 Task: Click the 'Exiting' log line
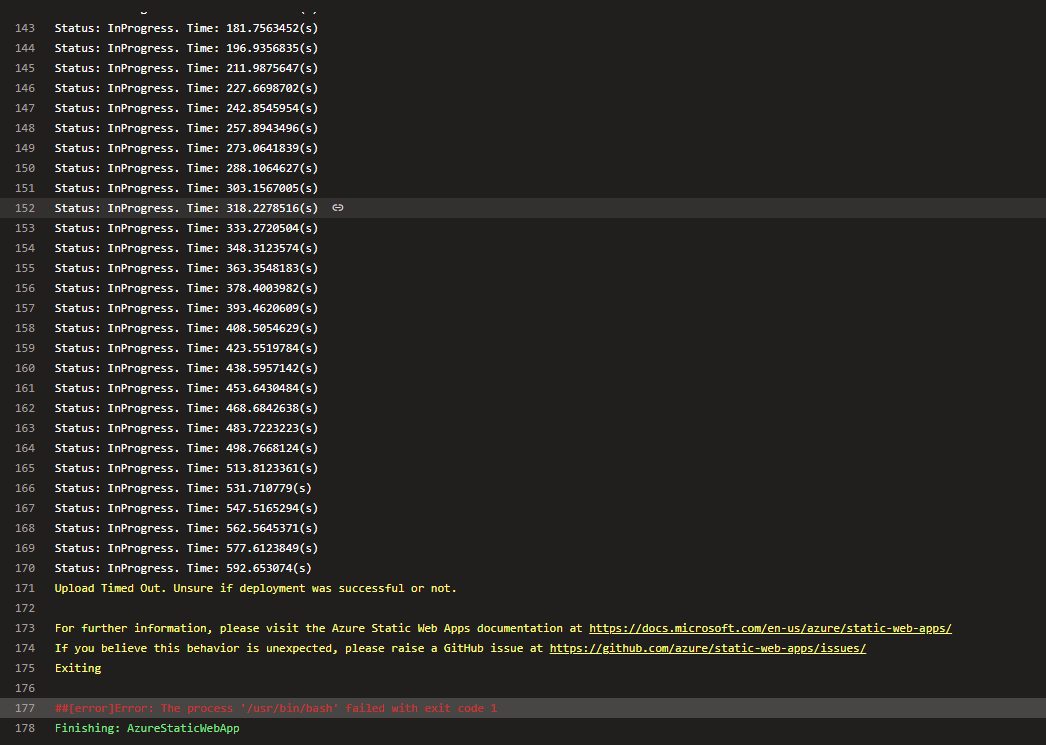(78, 668)
